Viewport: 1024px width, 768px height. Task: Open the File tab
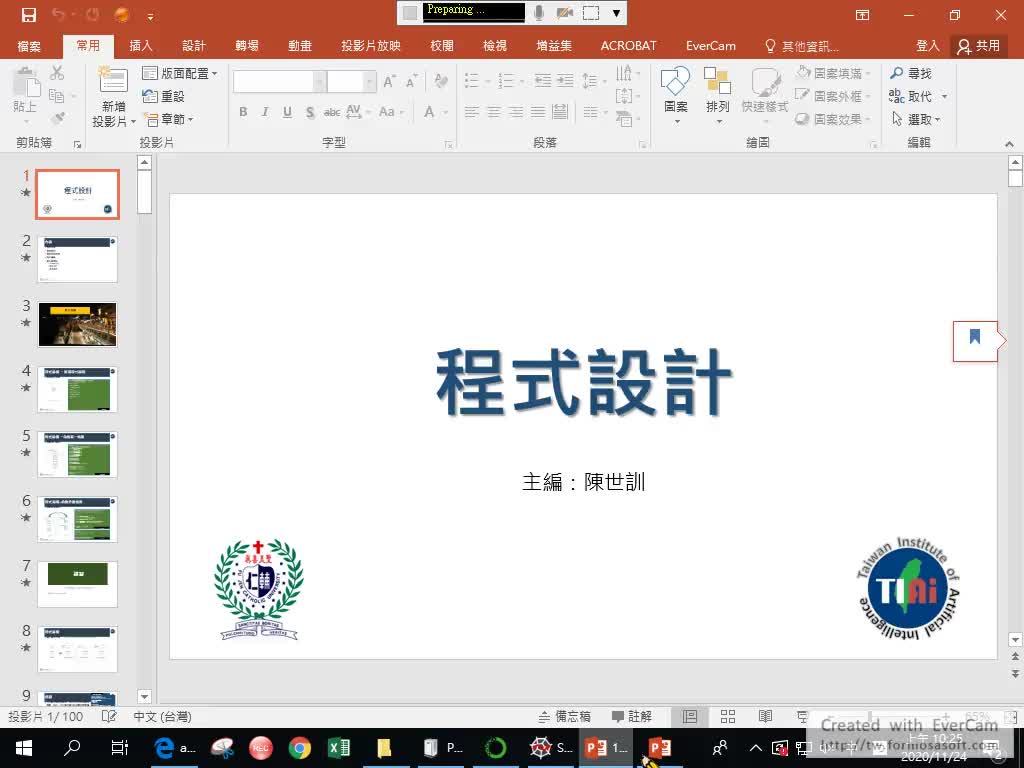pyautogui.click(x=29, y=46)
